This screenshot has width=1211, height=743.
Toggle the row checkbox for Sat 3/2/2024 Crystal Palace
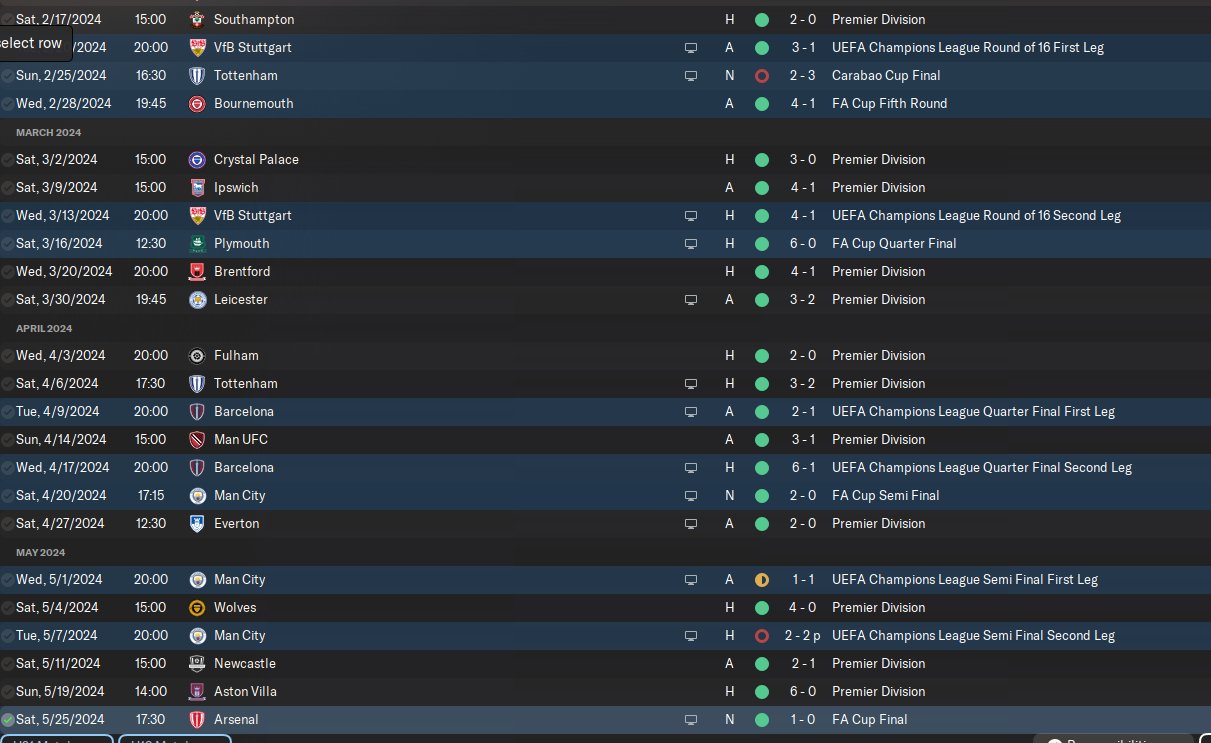click(8, 159)
